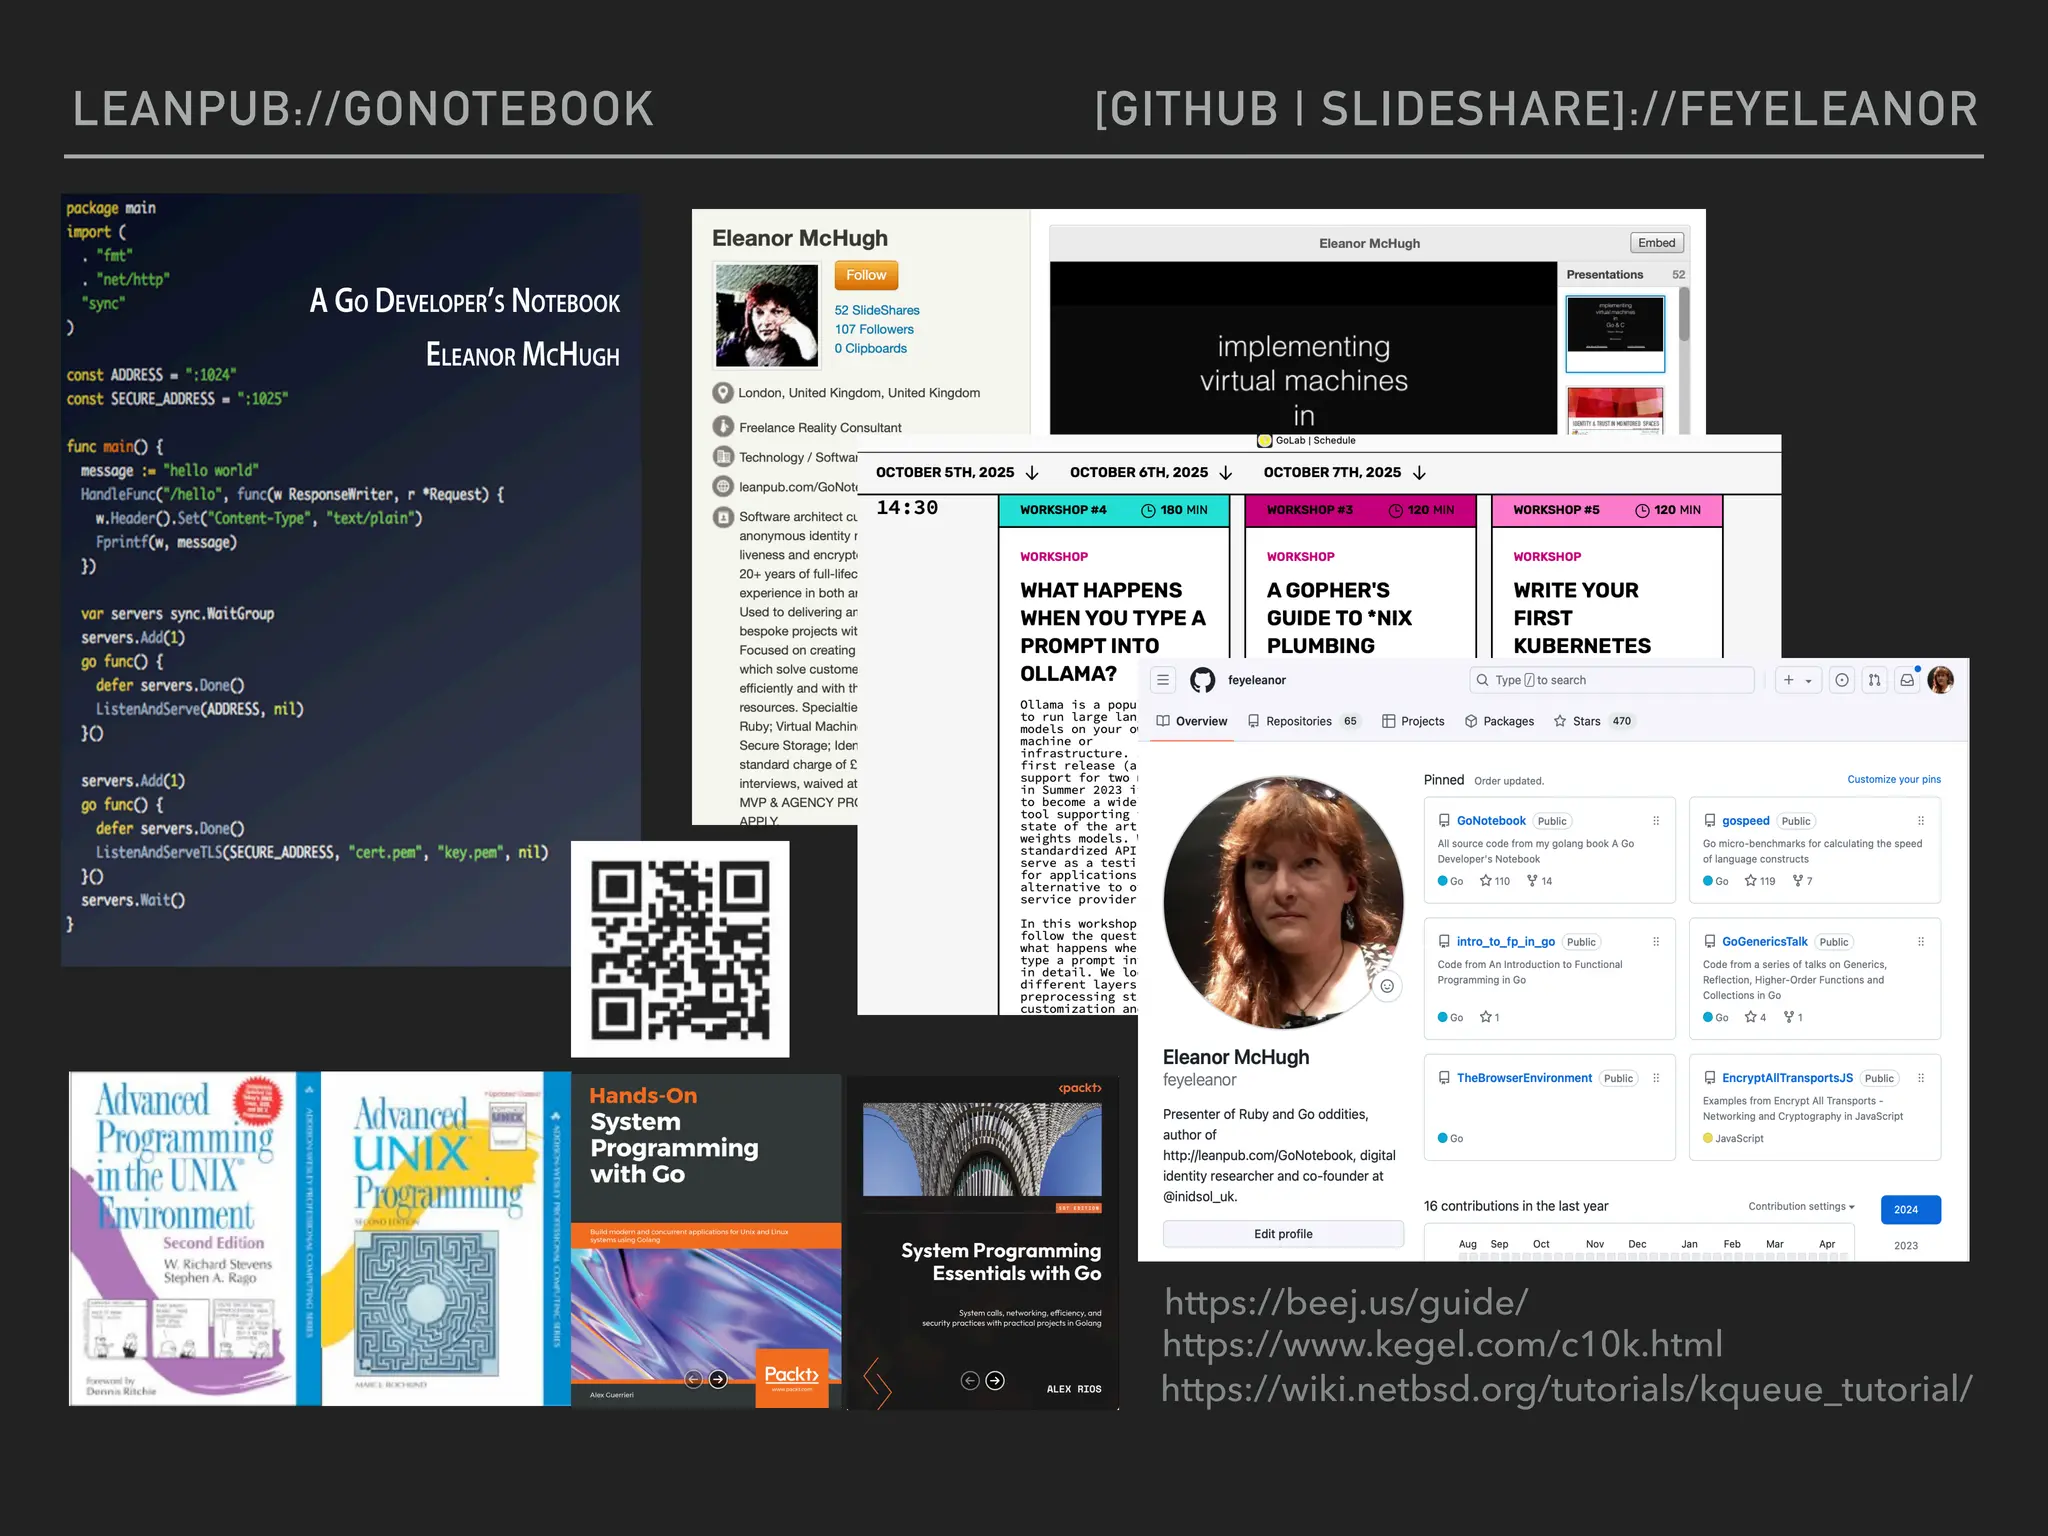2048x1536 pixels.
Task: Expand the caret beside the GitHub plus icon
Action: tap(1809, 681)
